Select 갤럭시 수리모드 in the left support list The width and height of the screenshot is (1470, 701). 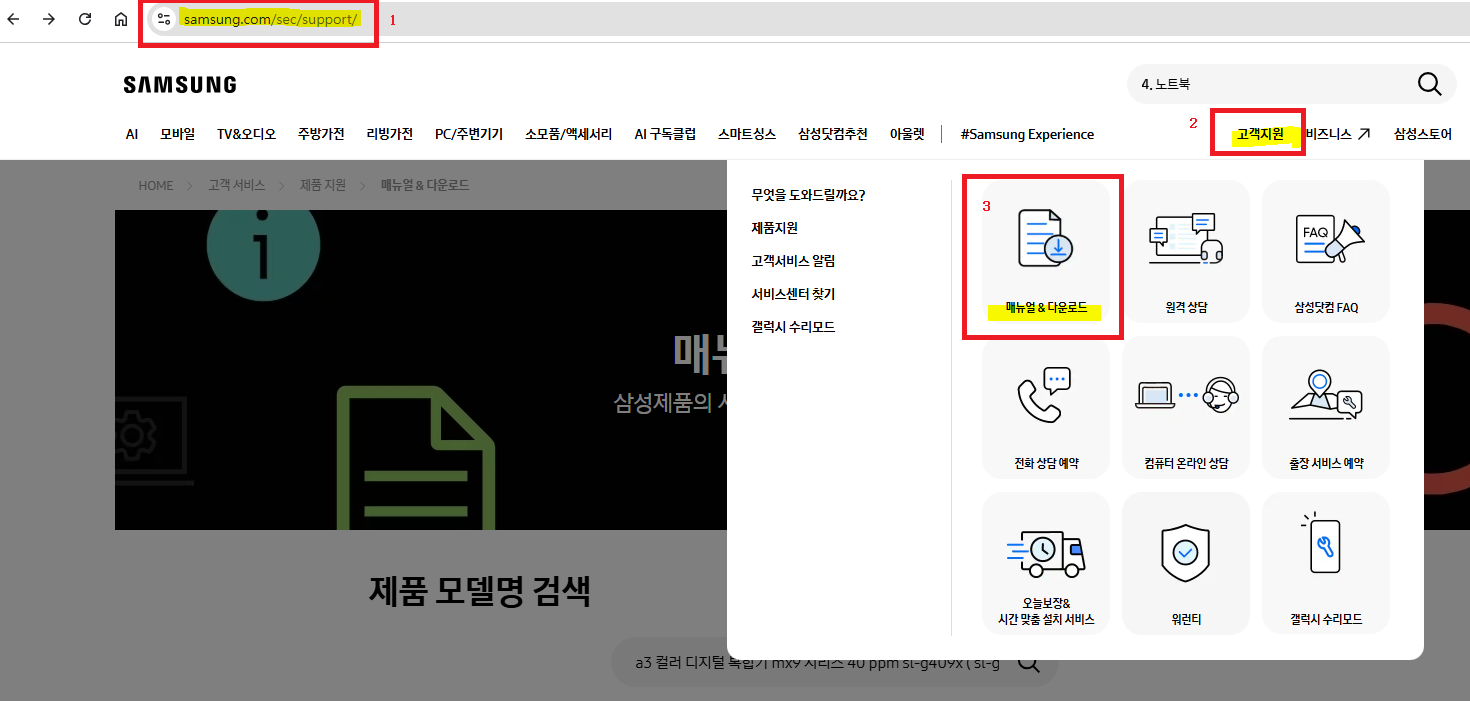click(x=793, y=327)
